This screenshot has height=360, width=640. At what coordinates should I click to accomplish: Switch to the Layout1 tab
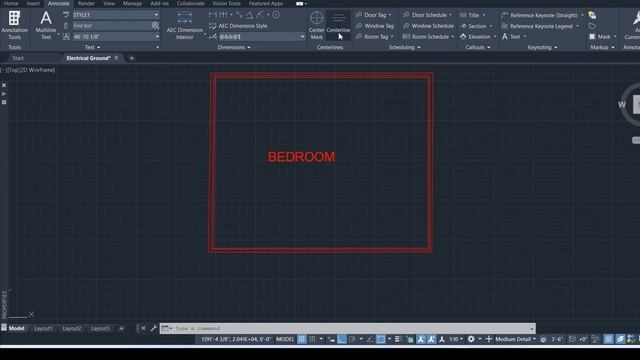tap(43, 328)
